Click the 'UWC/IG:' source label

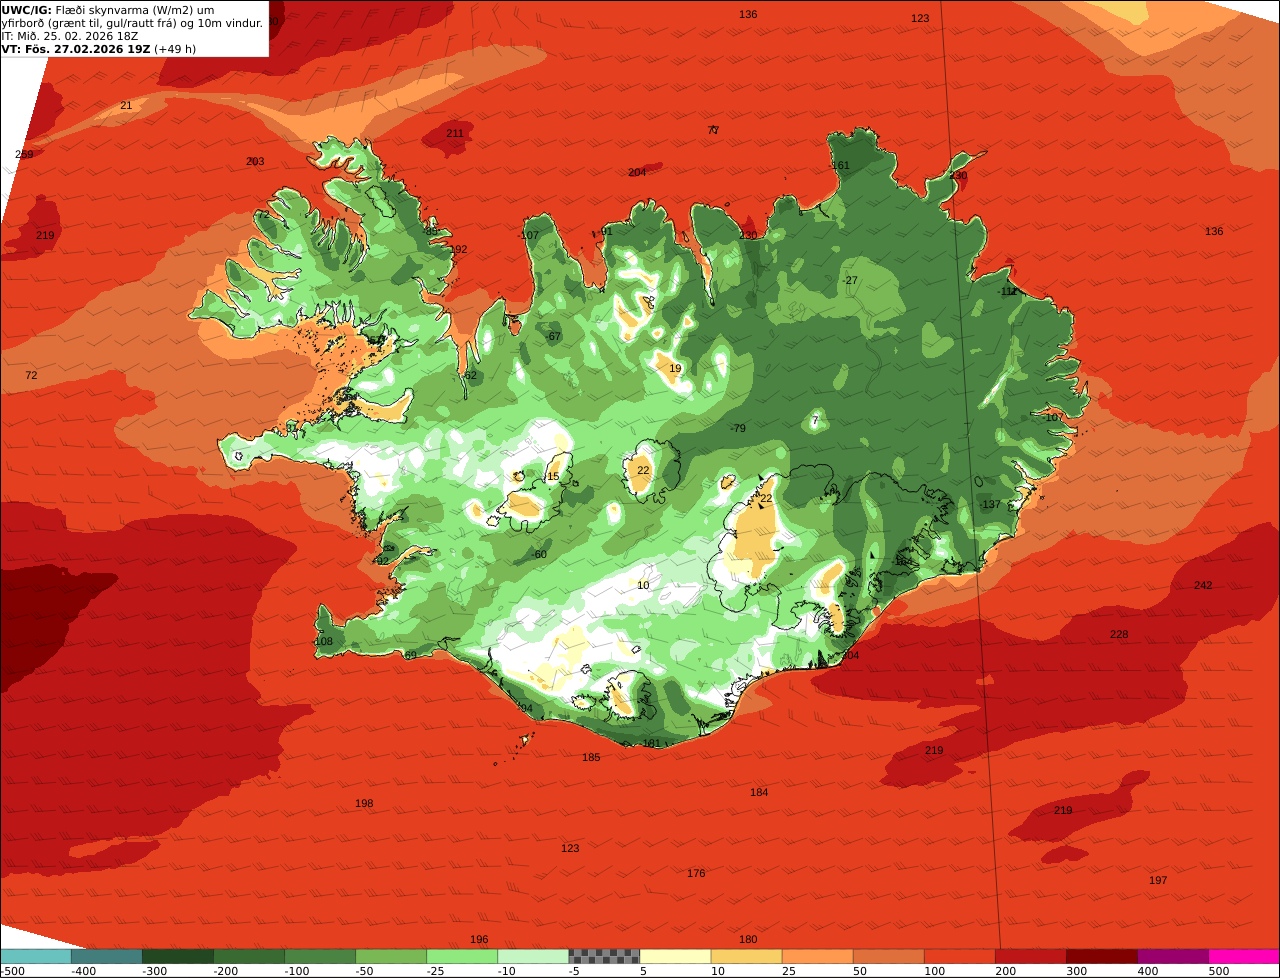[x=26, y=9]
